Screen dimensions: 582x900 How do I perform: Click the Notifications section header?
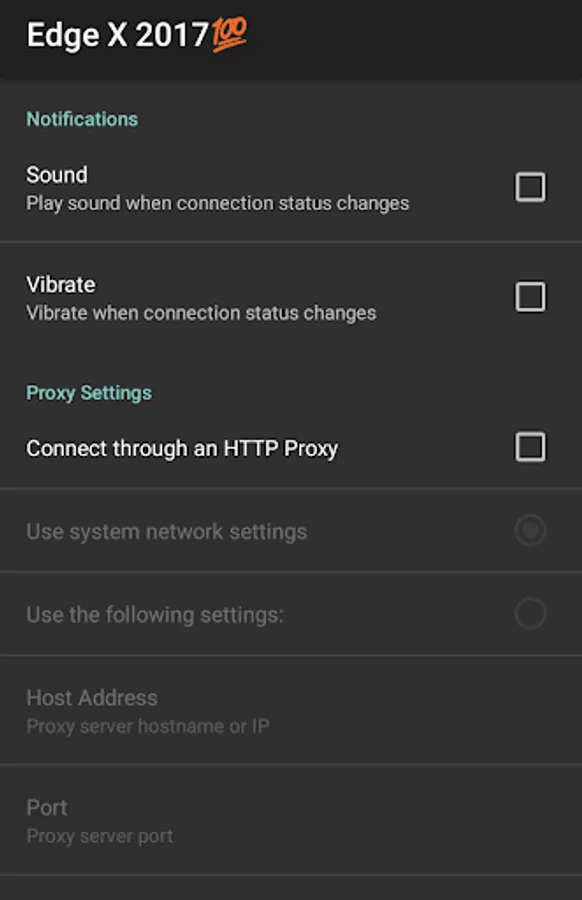82,119
